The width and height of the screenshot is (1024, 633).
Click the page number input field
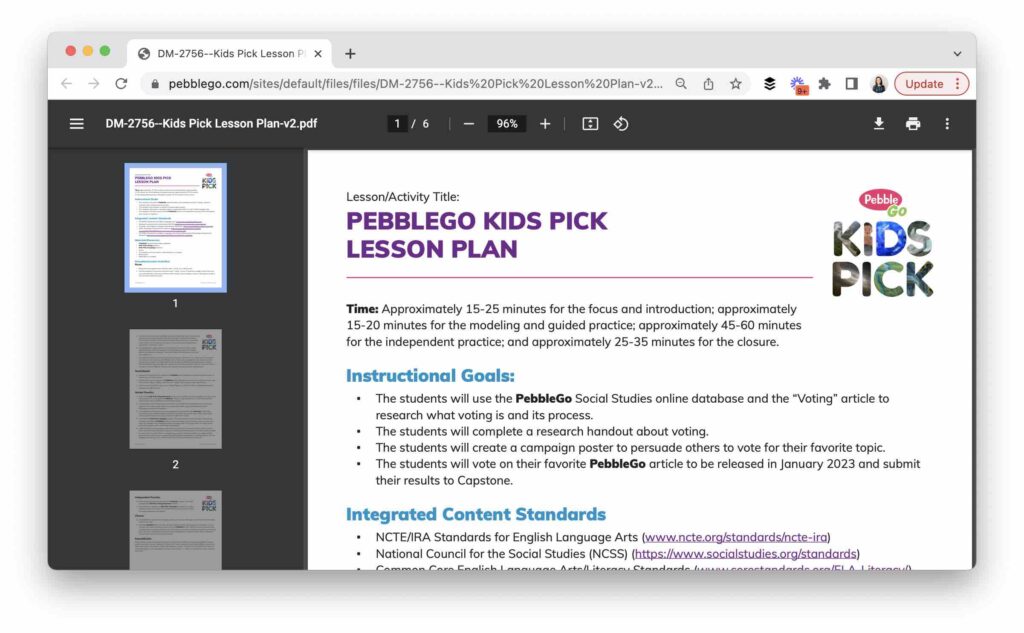(x=398, y=124)
